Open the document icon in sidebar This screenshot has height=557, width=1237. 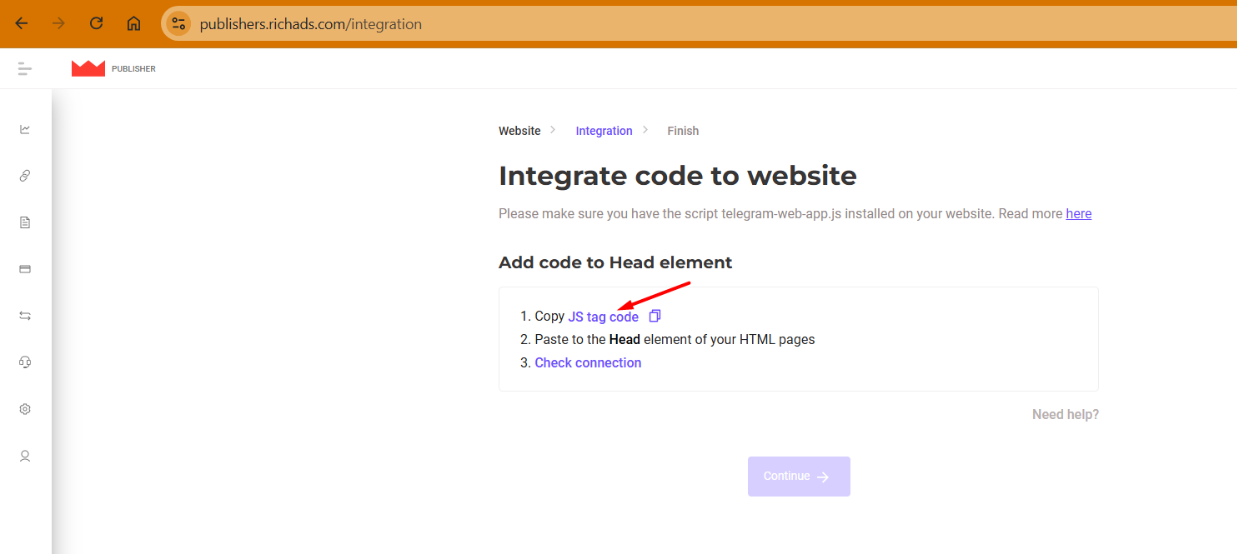click(25, 222)
